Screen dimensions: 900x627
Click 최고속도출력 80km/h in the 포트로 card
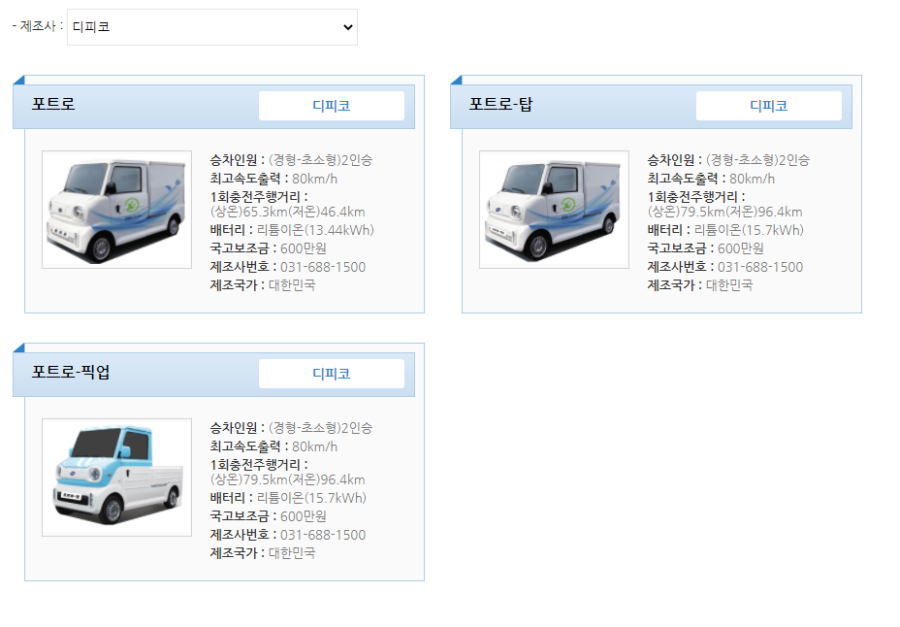[x=274, y=179]
